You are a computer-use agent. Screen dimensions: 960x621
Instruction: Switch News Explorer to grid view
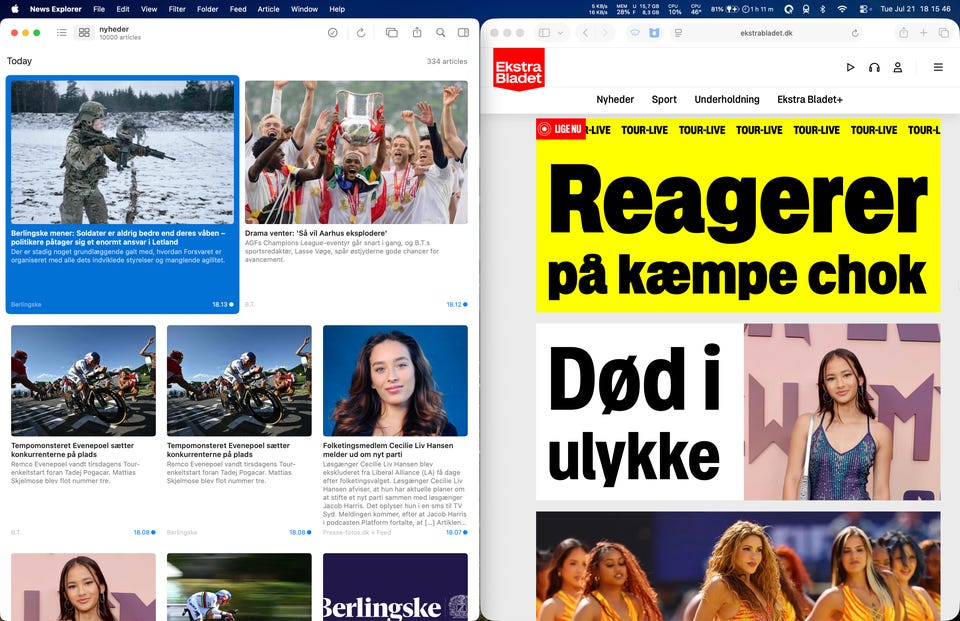(x=84, y=32)
